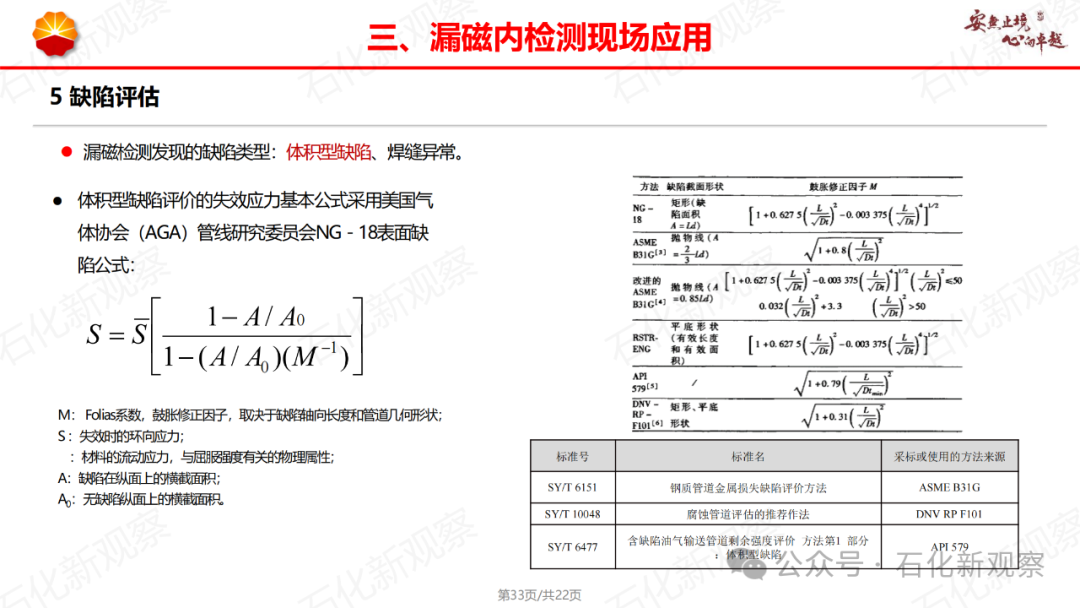The width and height of the screenshot is (1080, 608).
Task: Click the RSTRENG method cell
Action: 645,344
